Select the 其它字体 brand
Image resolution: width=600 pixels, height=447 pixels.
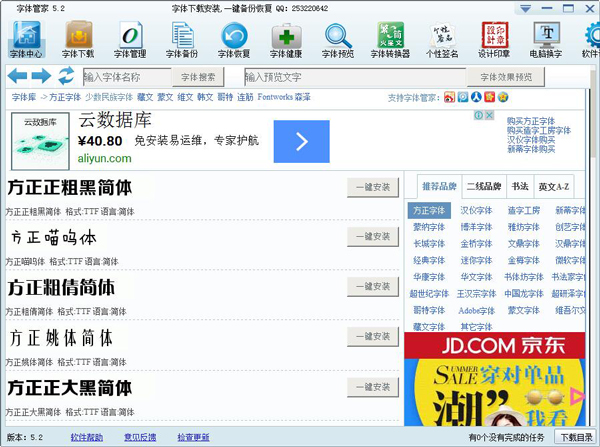(476, 327)
